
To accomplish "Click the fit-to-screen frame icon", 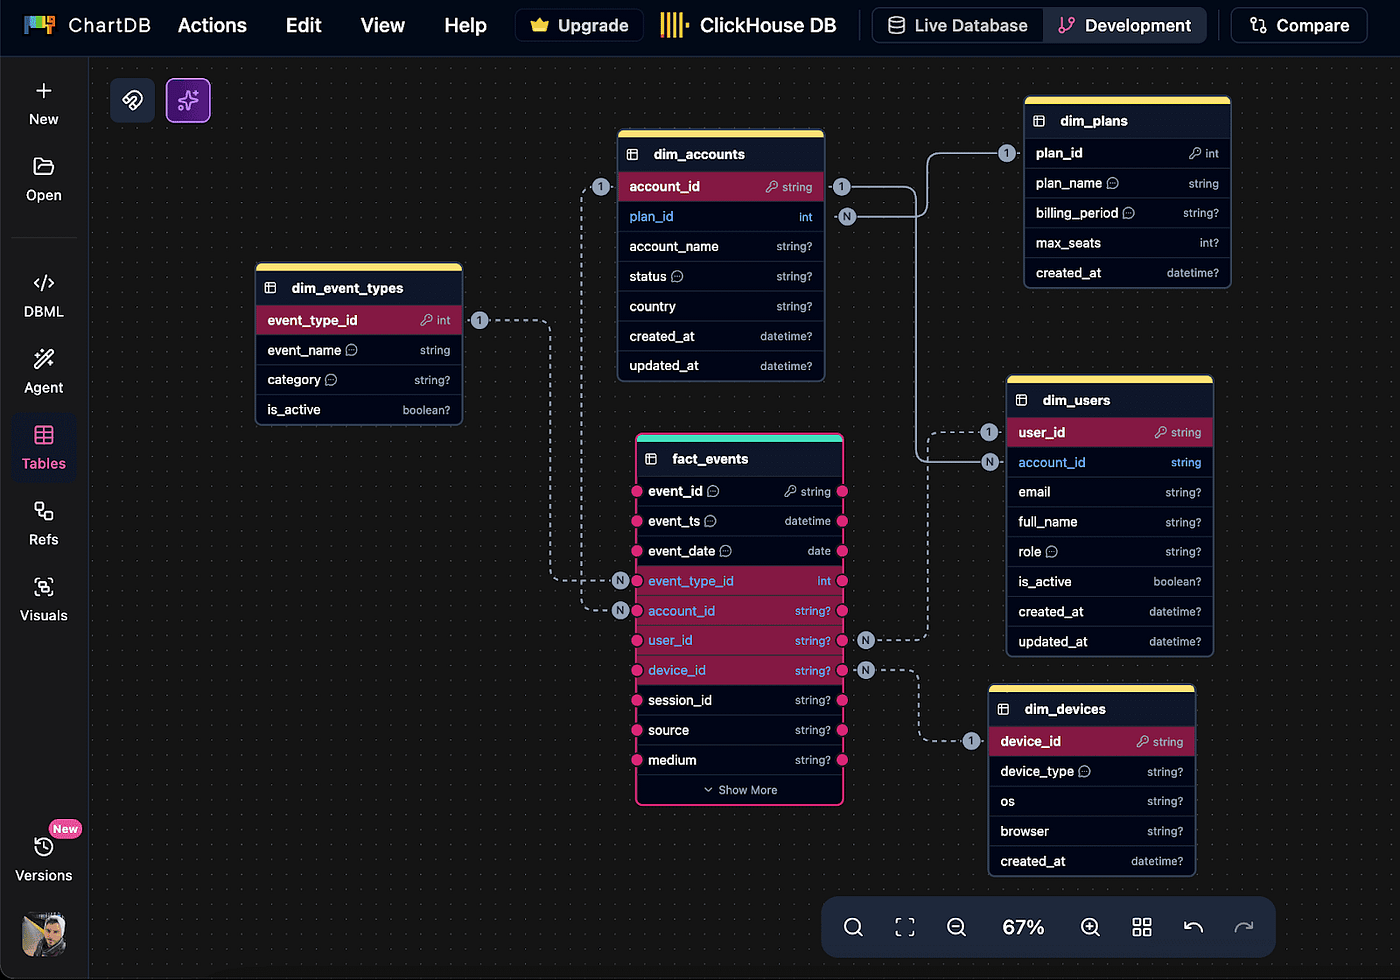I will tap(905, 927).
